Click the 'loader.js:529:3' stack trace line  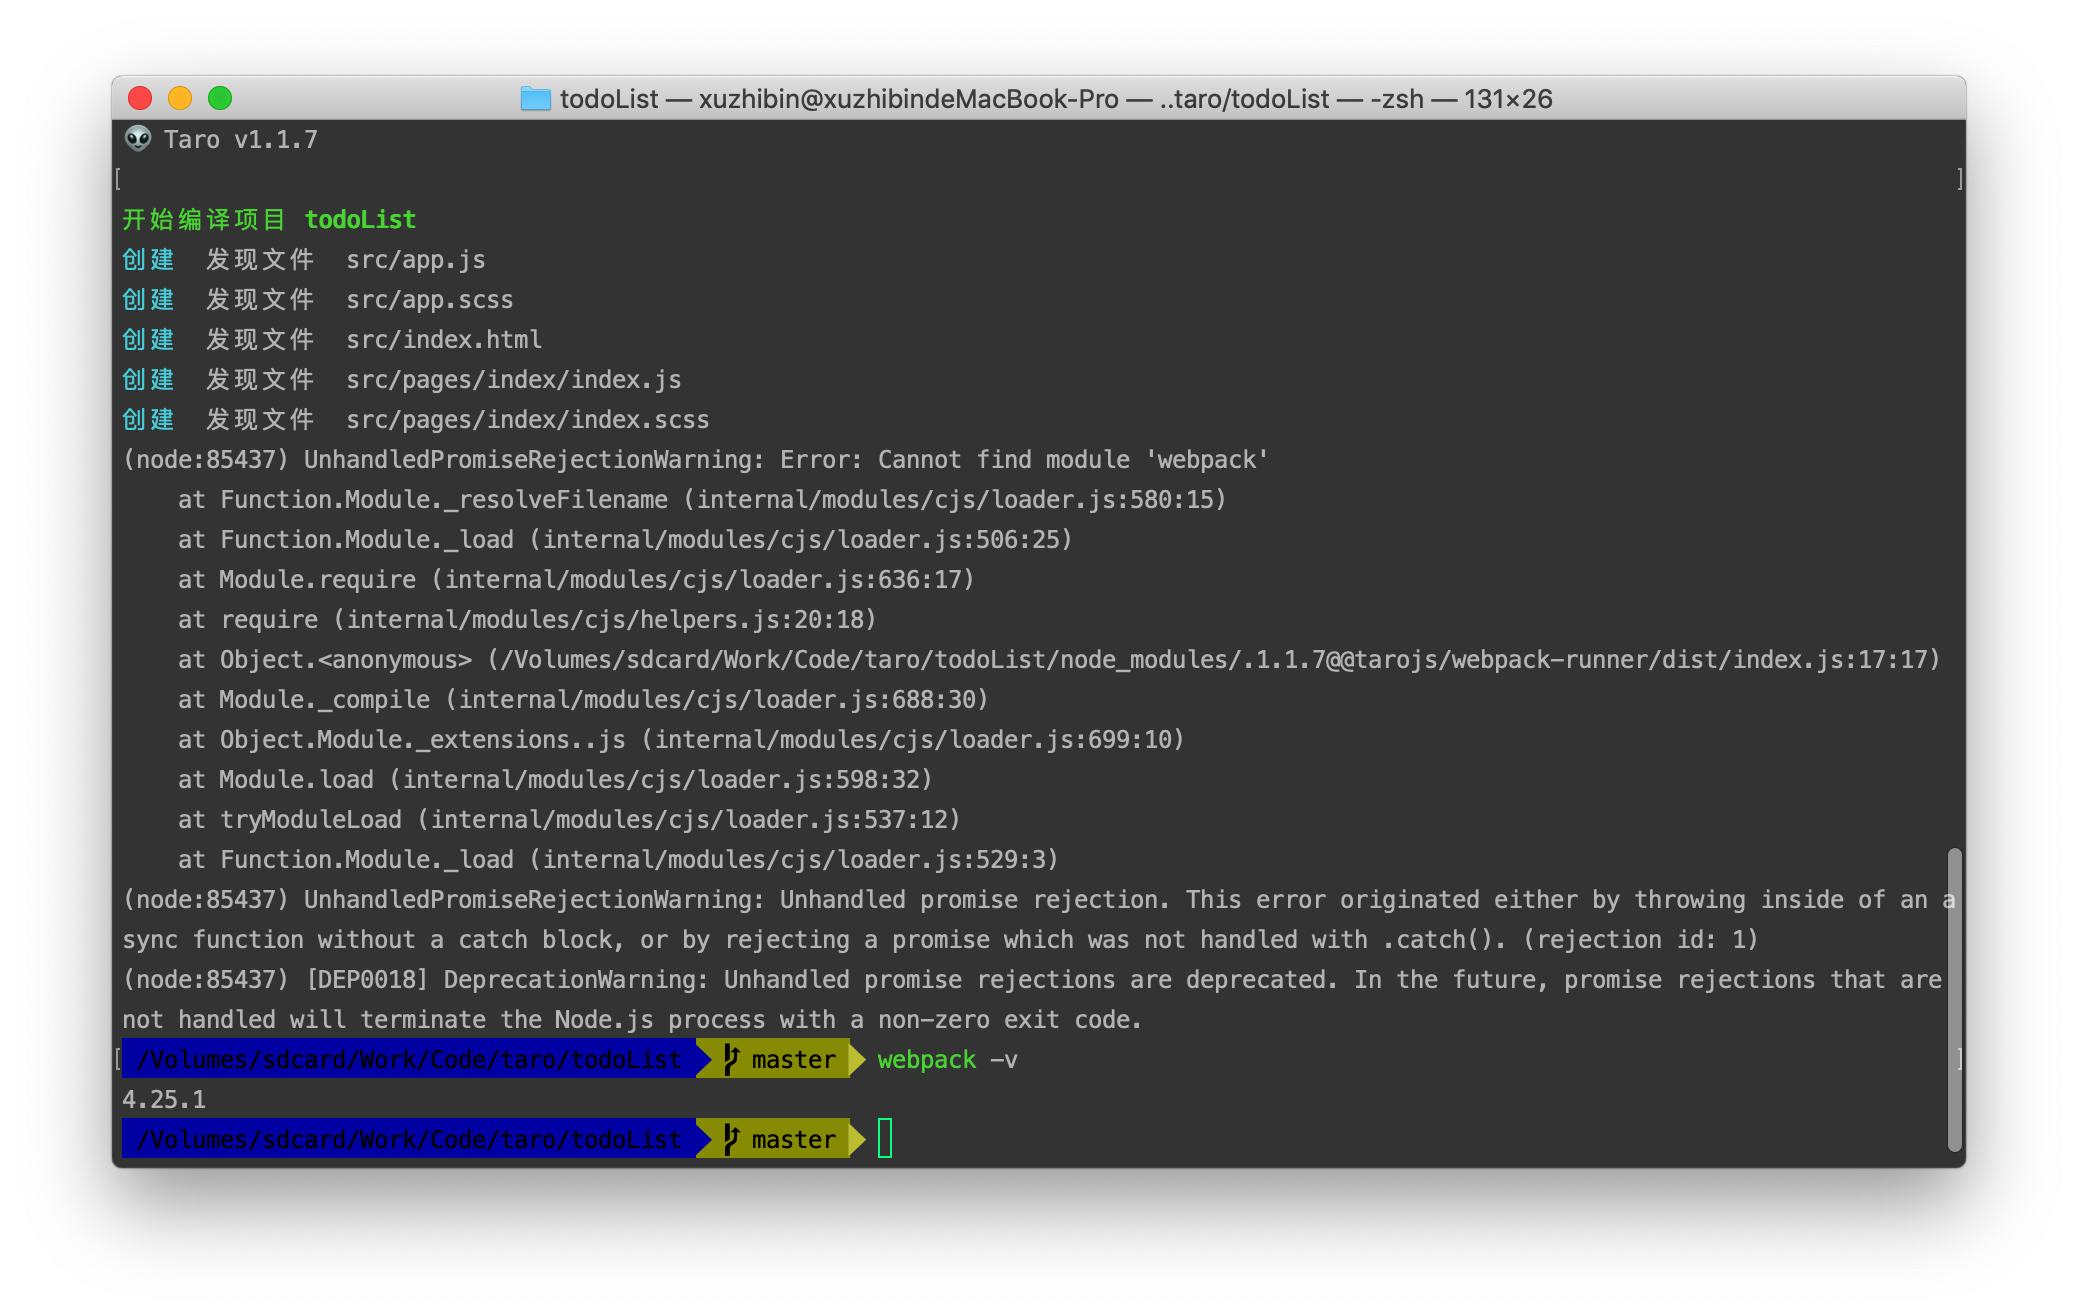click(618, 860)
